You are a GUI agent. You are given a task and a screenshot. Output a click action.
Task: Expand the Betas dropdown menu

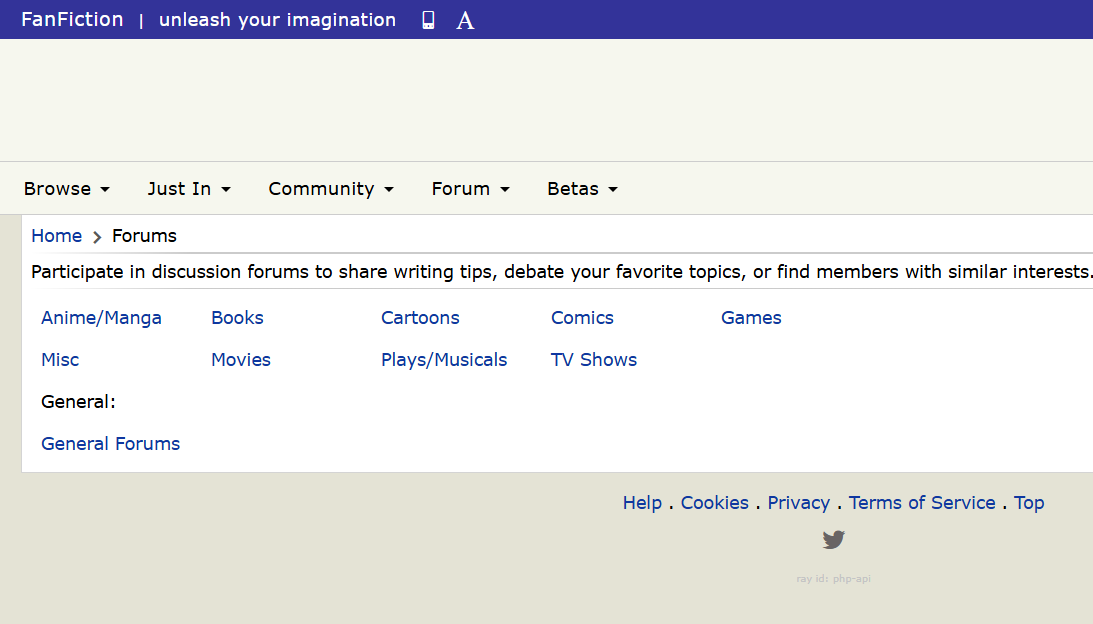[582, 189]
